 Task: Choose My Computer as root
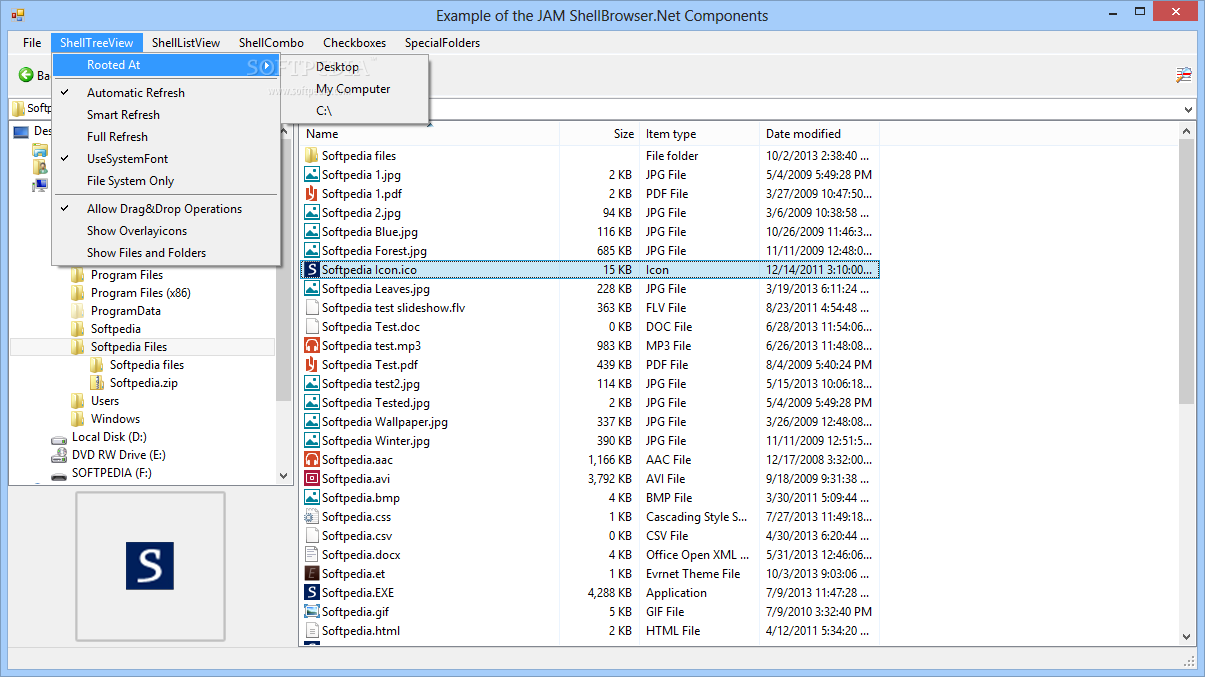[355, 89]
